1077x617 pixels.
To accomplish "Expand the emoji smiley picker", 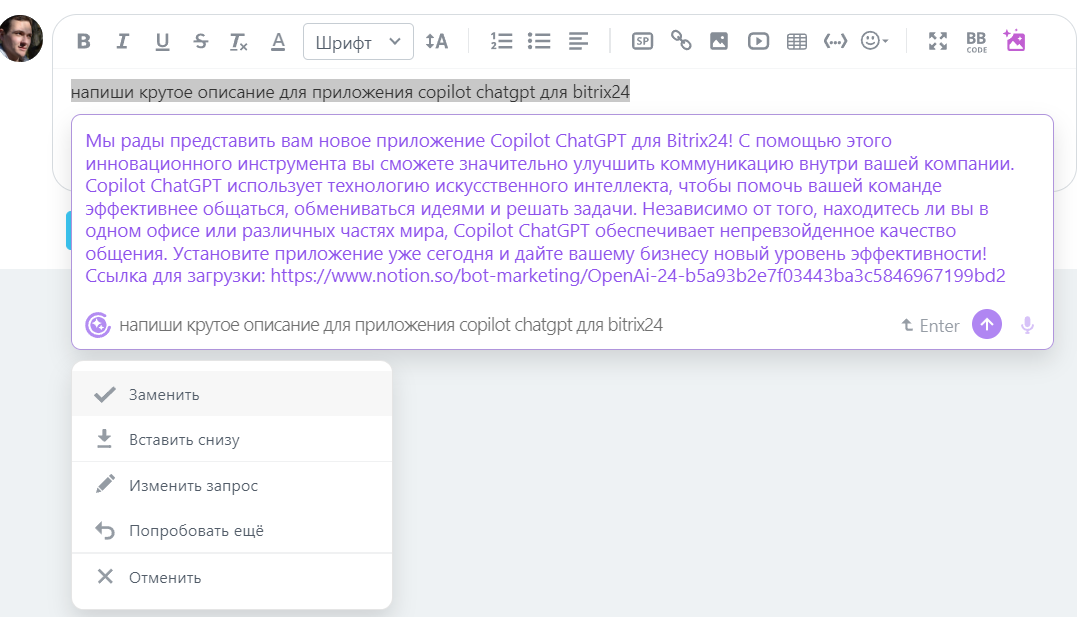I will (x=874, y=41).
